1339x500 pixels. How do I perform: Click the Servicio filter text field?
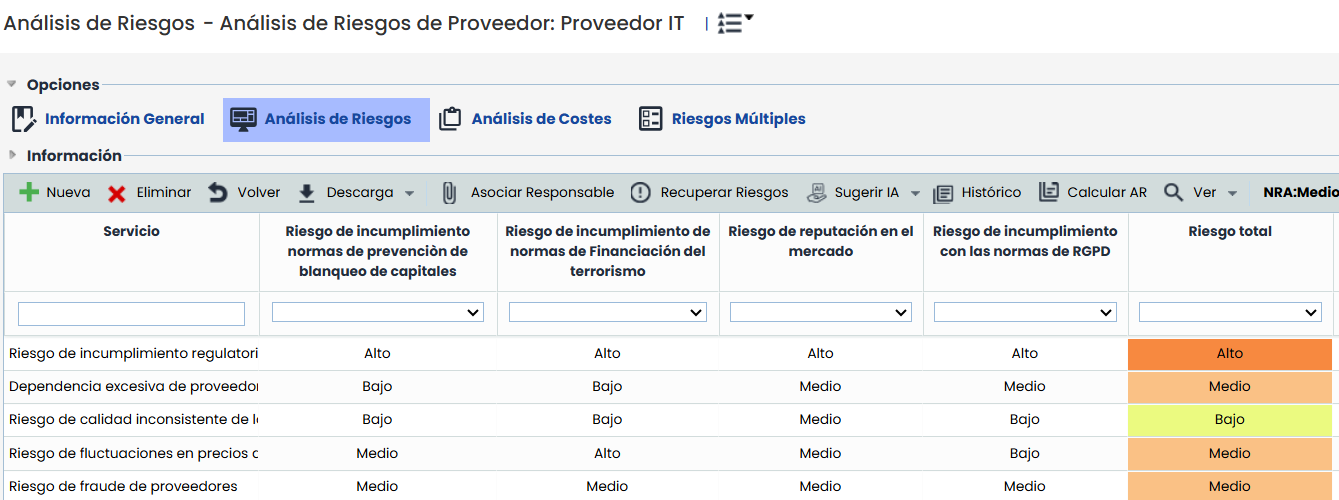click(x=131, y=314)
